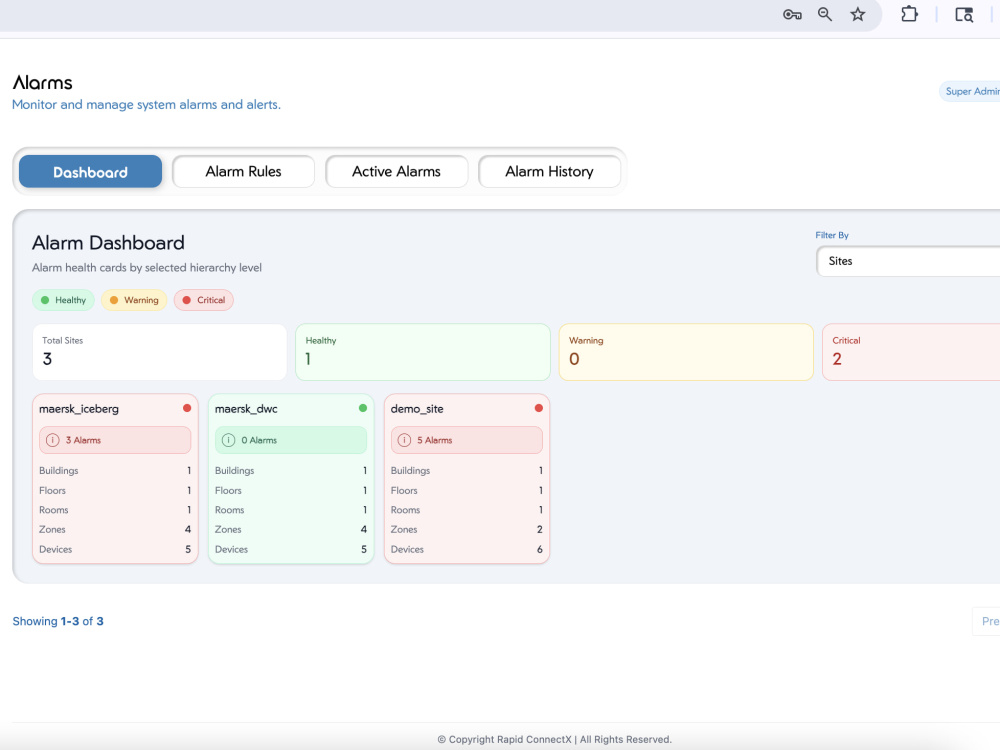Open the 3 Alarms badge on maersk_iceberg

click(x=115, y=440)
